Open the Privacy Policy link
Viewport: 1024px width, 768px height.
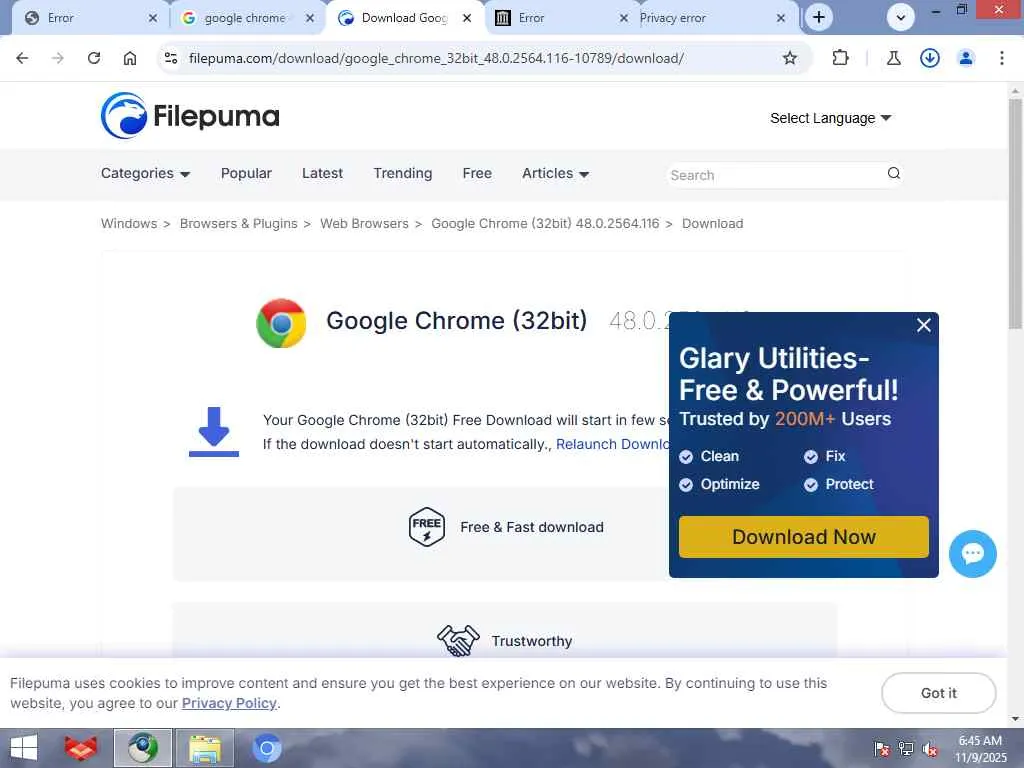(229, 703)
